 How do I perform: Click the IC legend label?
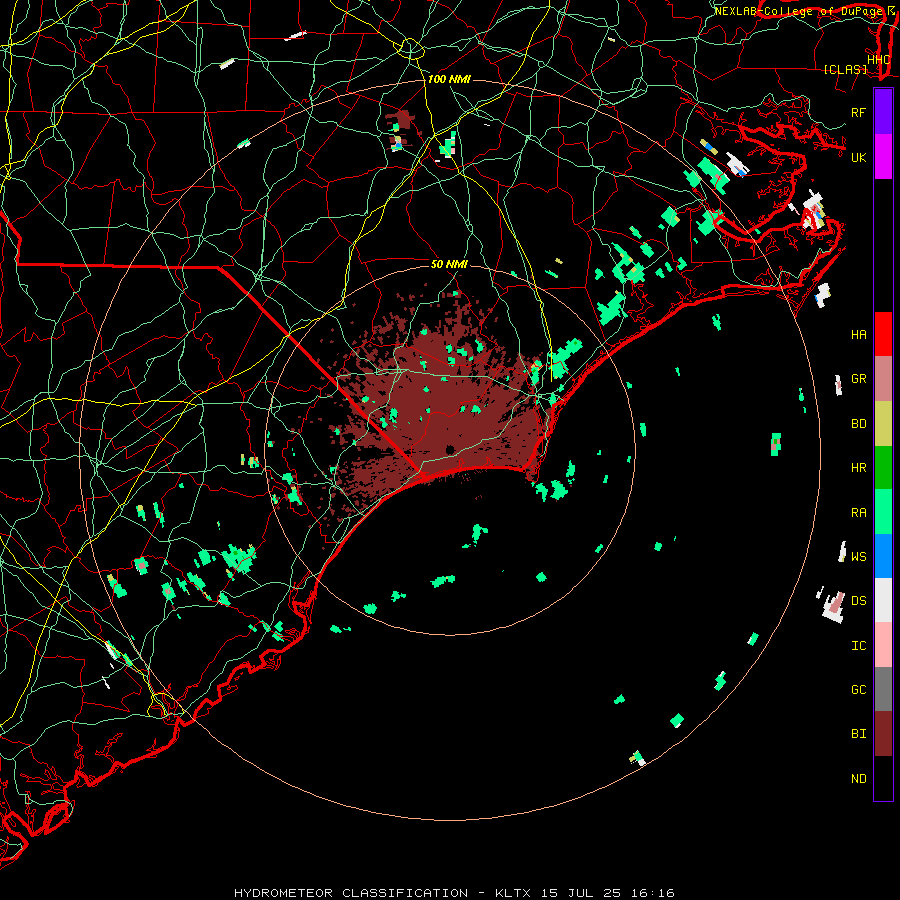(x=858, y=646)
